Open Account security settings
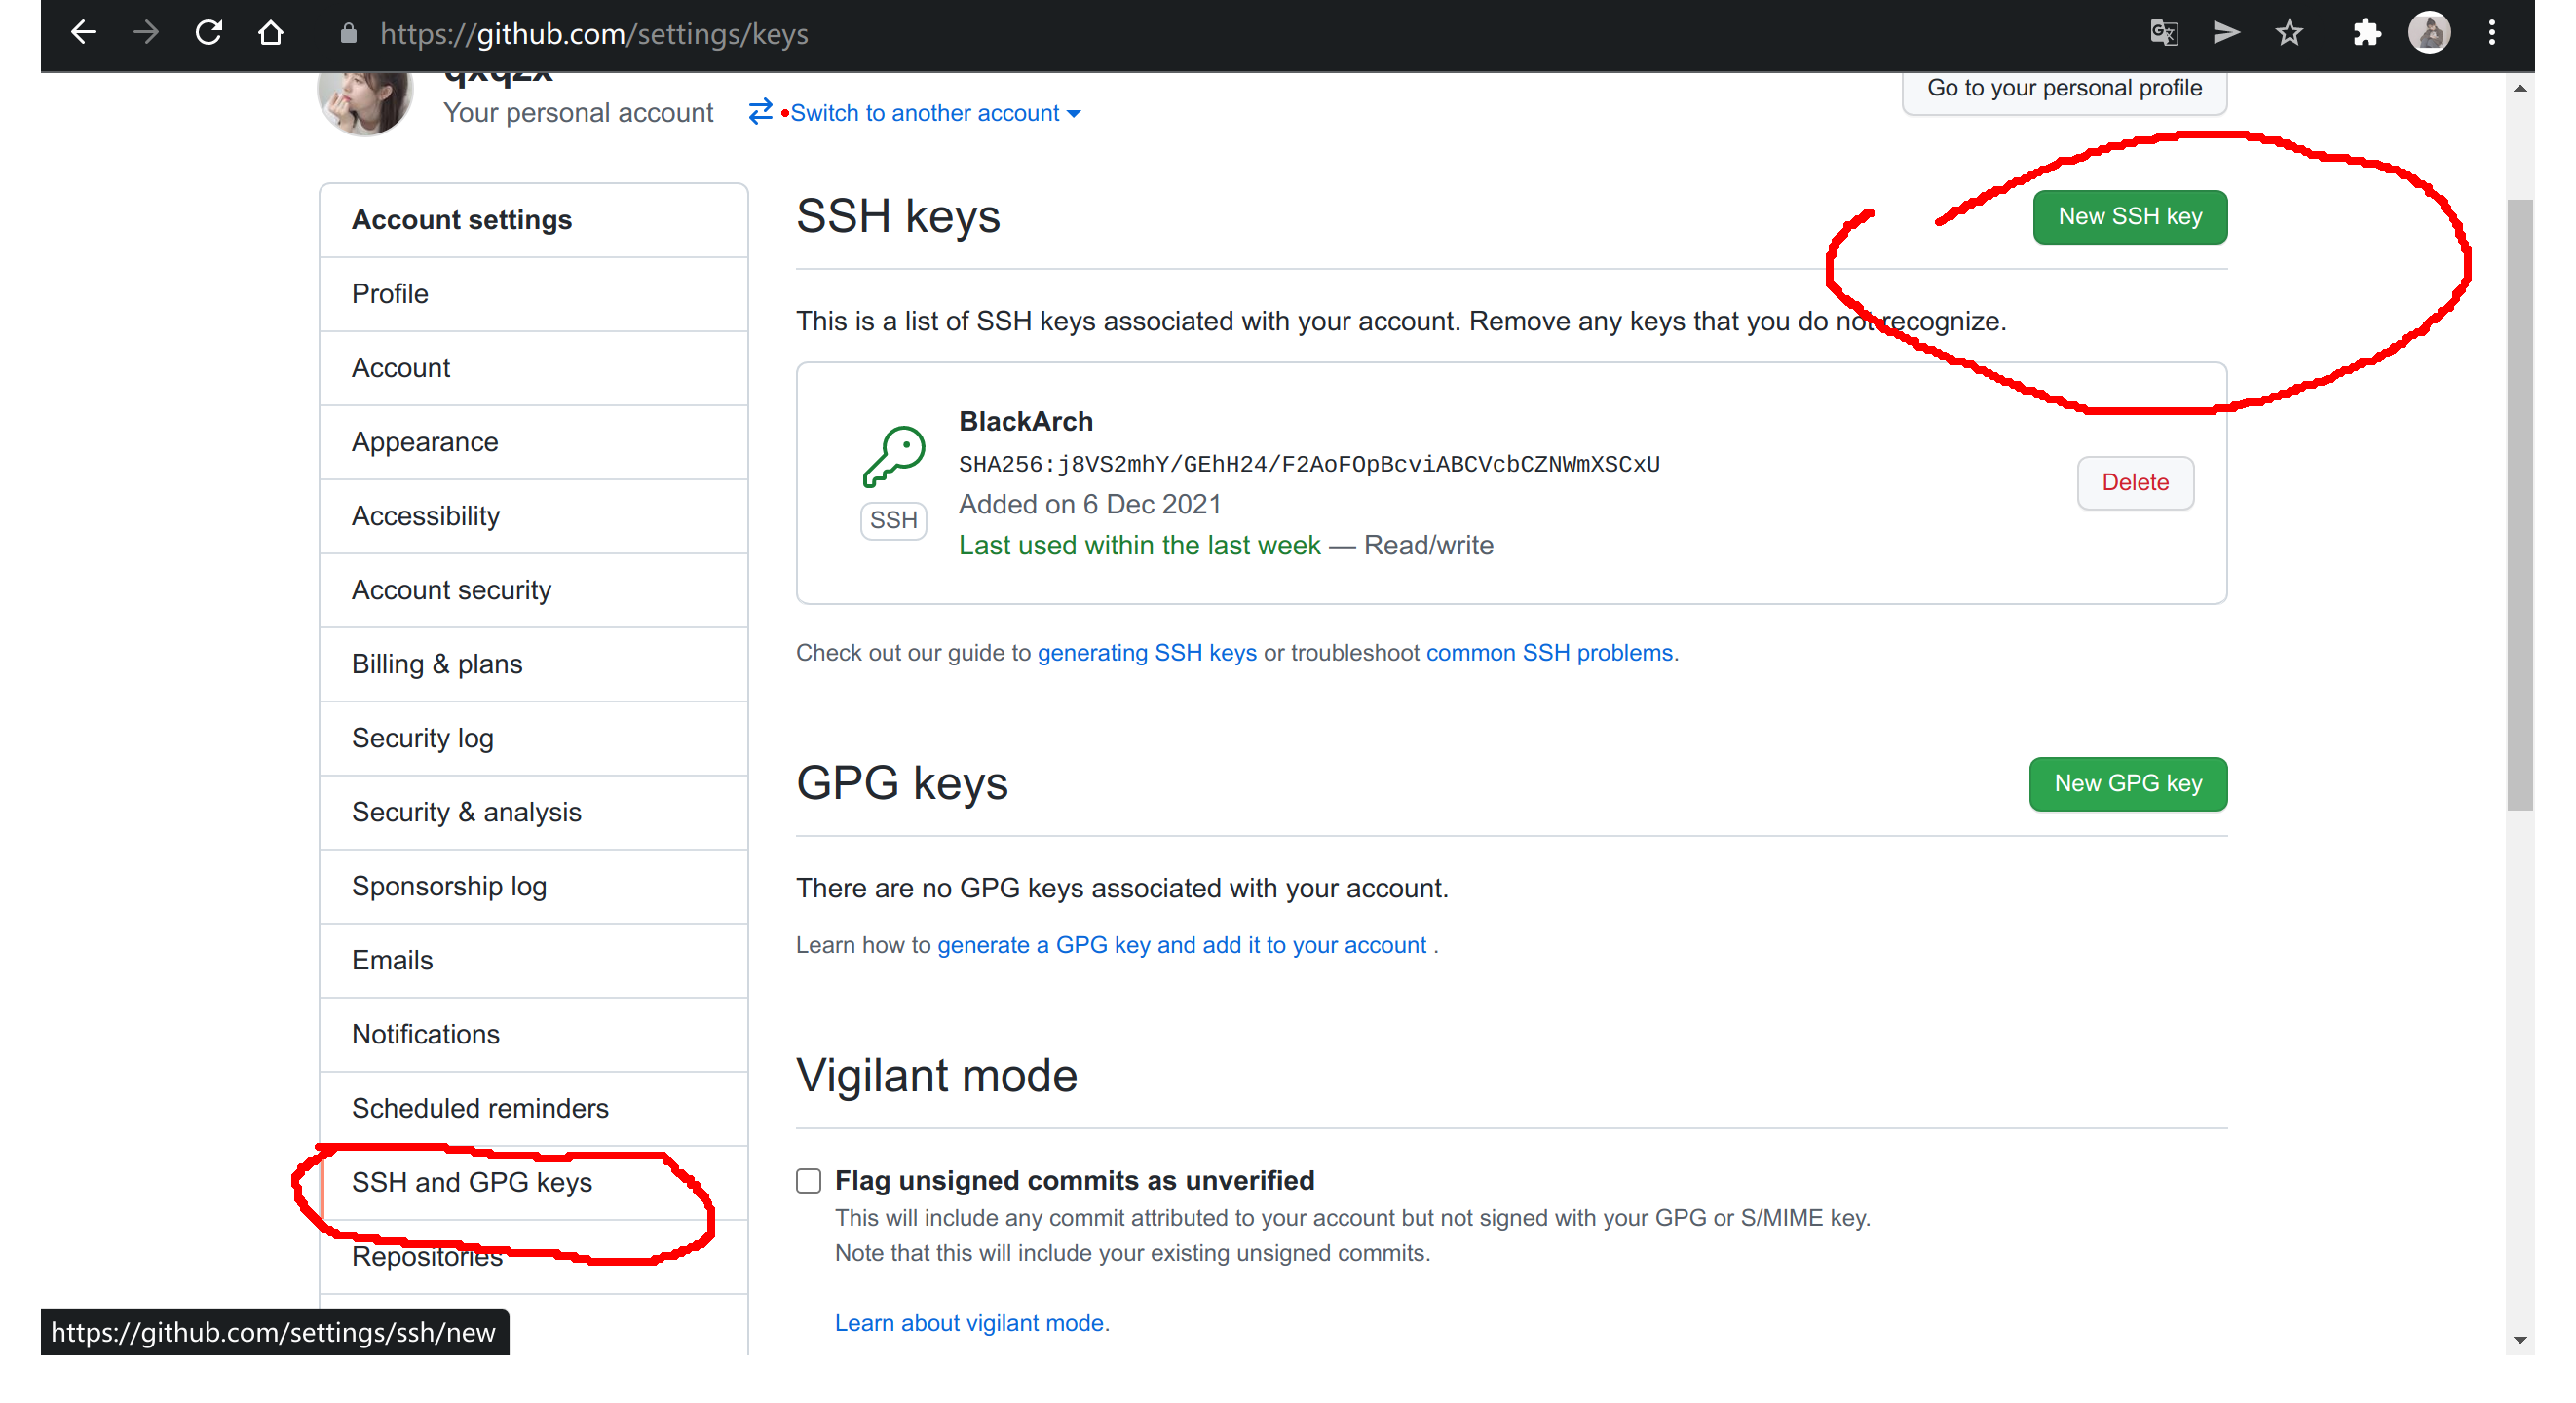Screen dimensions: 2576x1403 (x=533, y=590)
